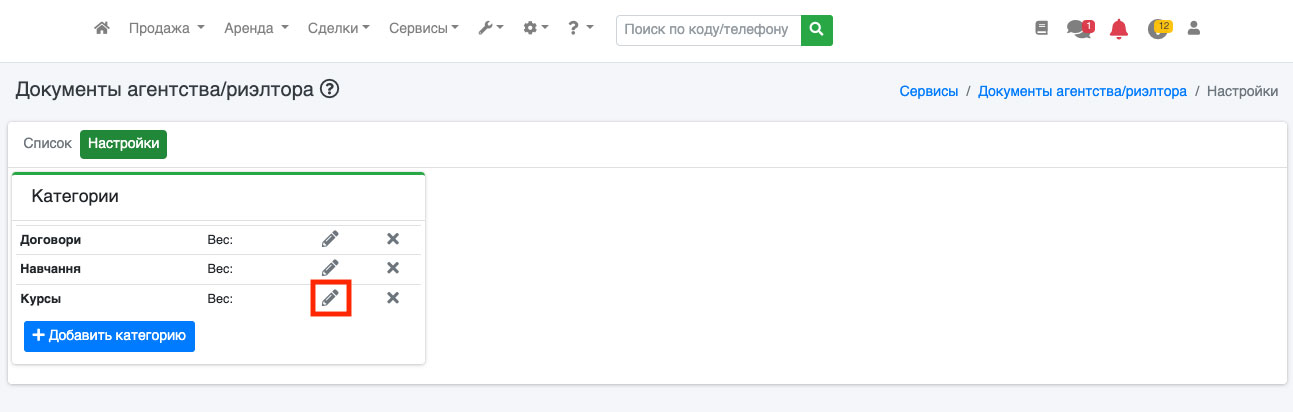This screenshot has height=412, width=1293.
Task: Open the book knowledge base icon
Action: coord(1041,29)
